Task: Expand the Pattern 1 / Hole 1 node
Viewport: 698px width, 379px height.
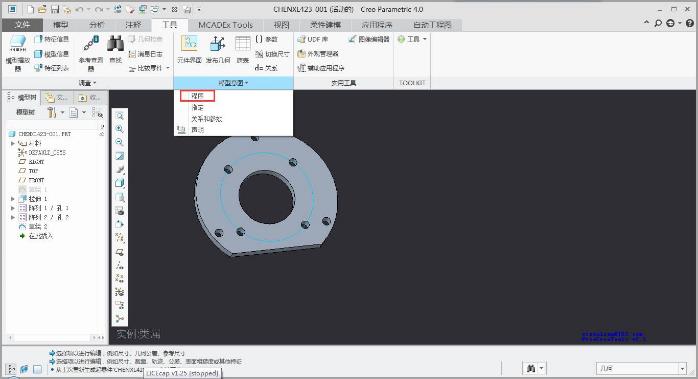Action: [12, 208]
